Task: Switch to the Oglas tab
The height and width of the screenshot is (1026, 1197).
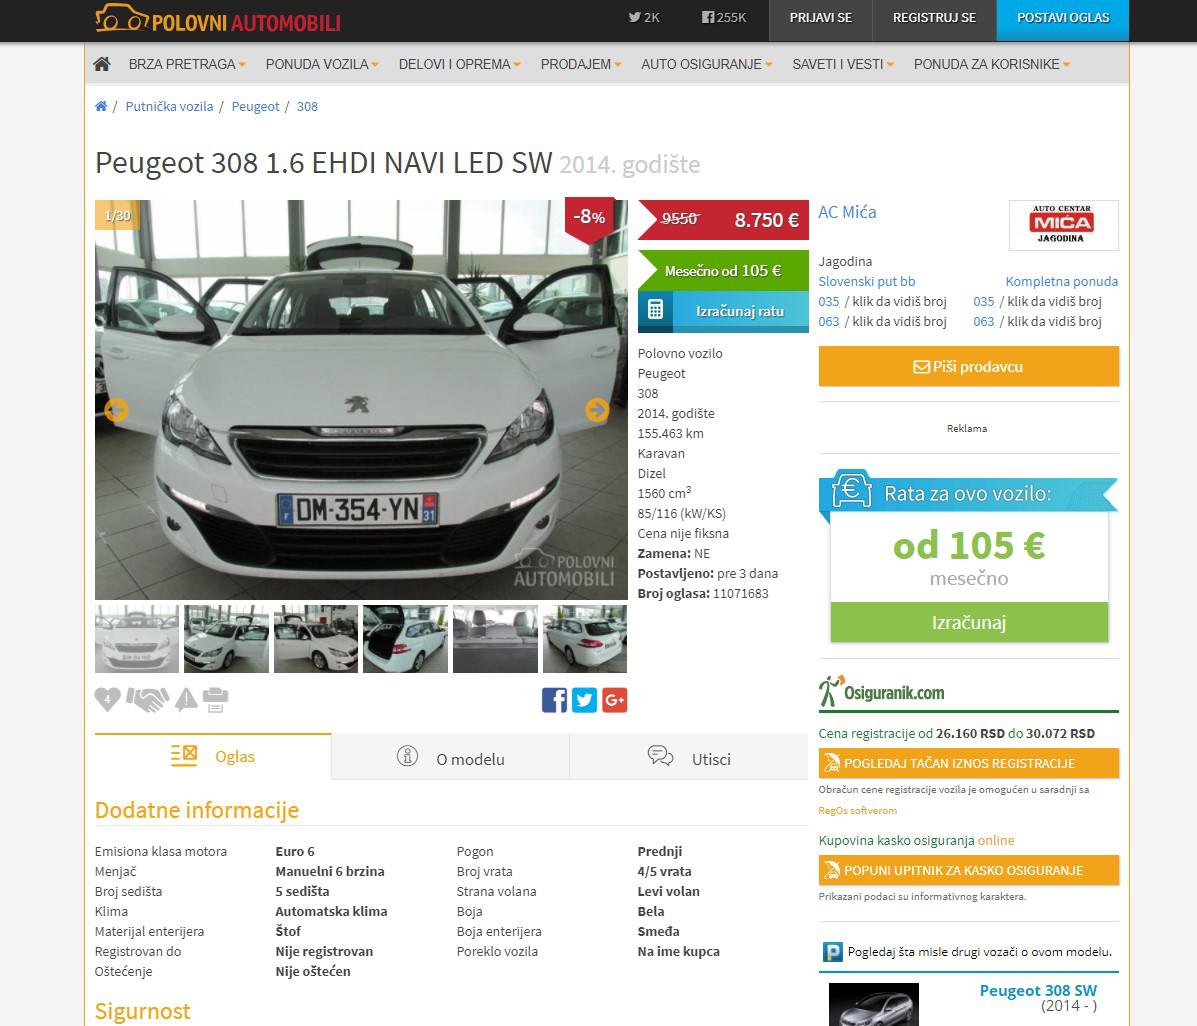Action: coord(213,756)
